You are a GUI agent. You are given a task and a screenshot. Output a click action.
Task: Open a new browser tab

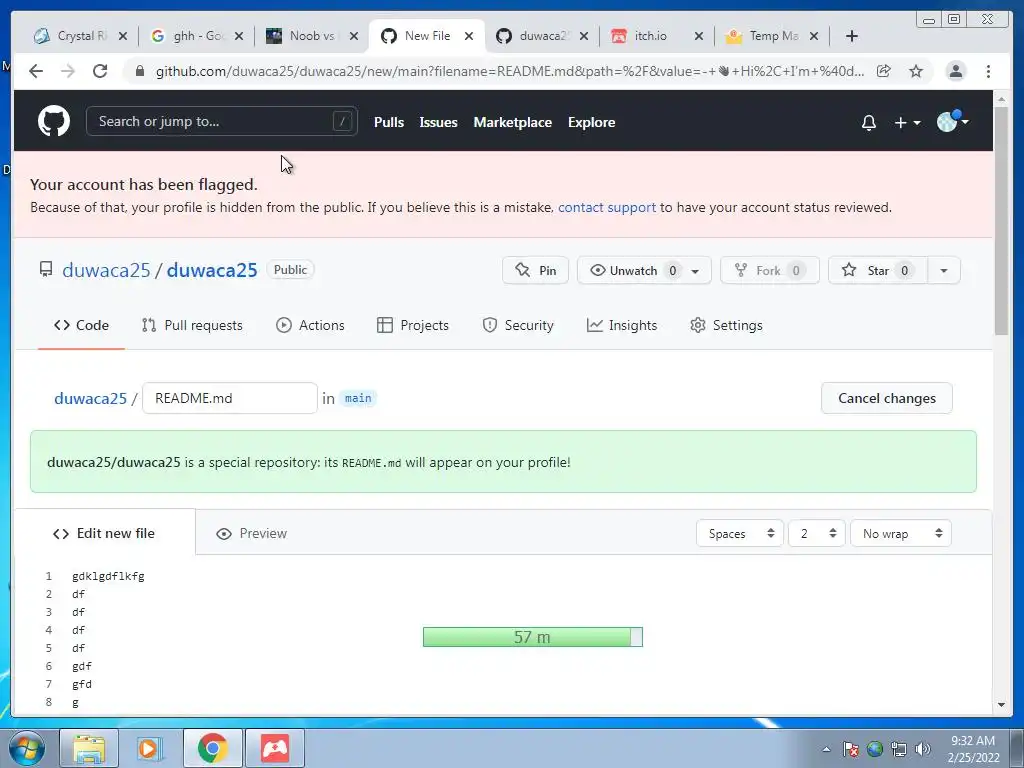coord(852,36)
